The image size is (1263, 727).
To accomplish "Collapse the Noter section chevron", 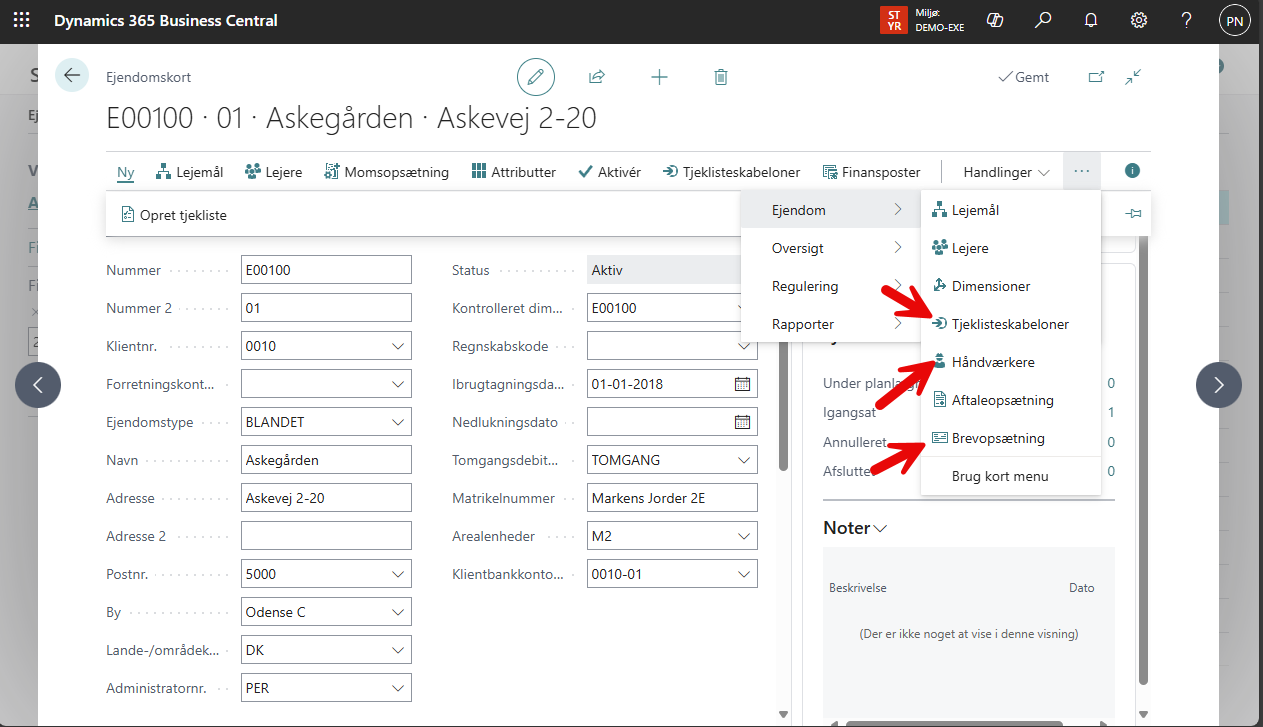I will pyautogui.click(x=881, y=529).
